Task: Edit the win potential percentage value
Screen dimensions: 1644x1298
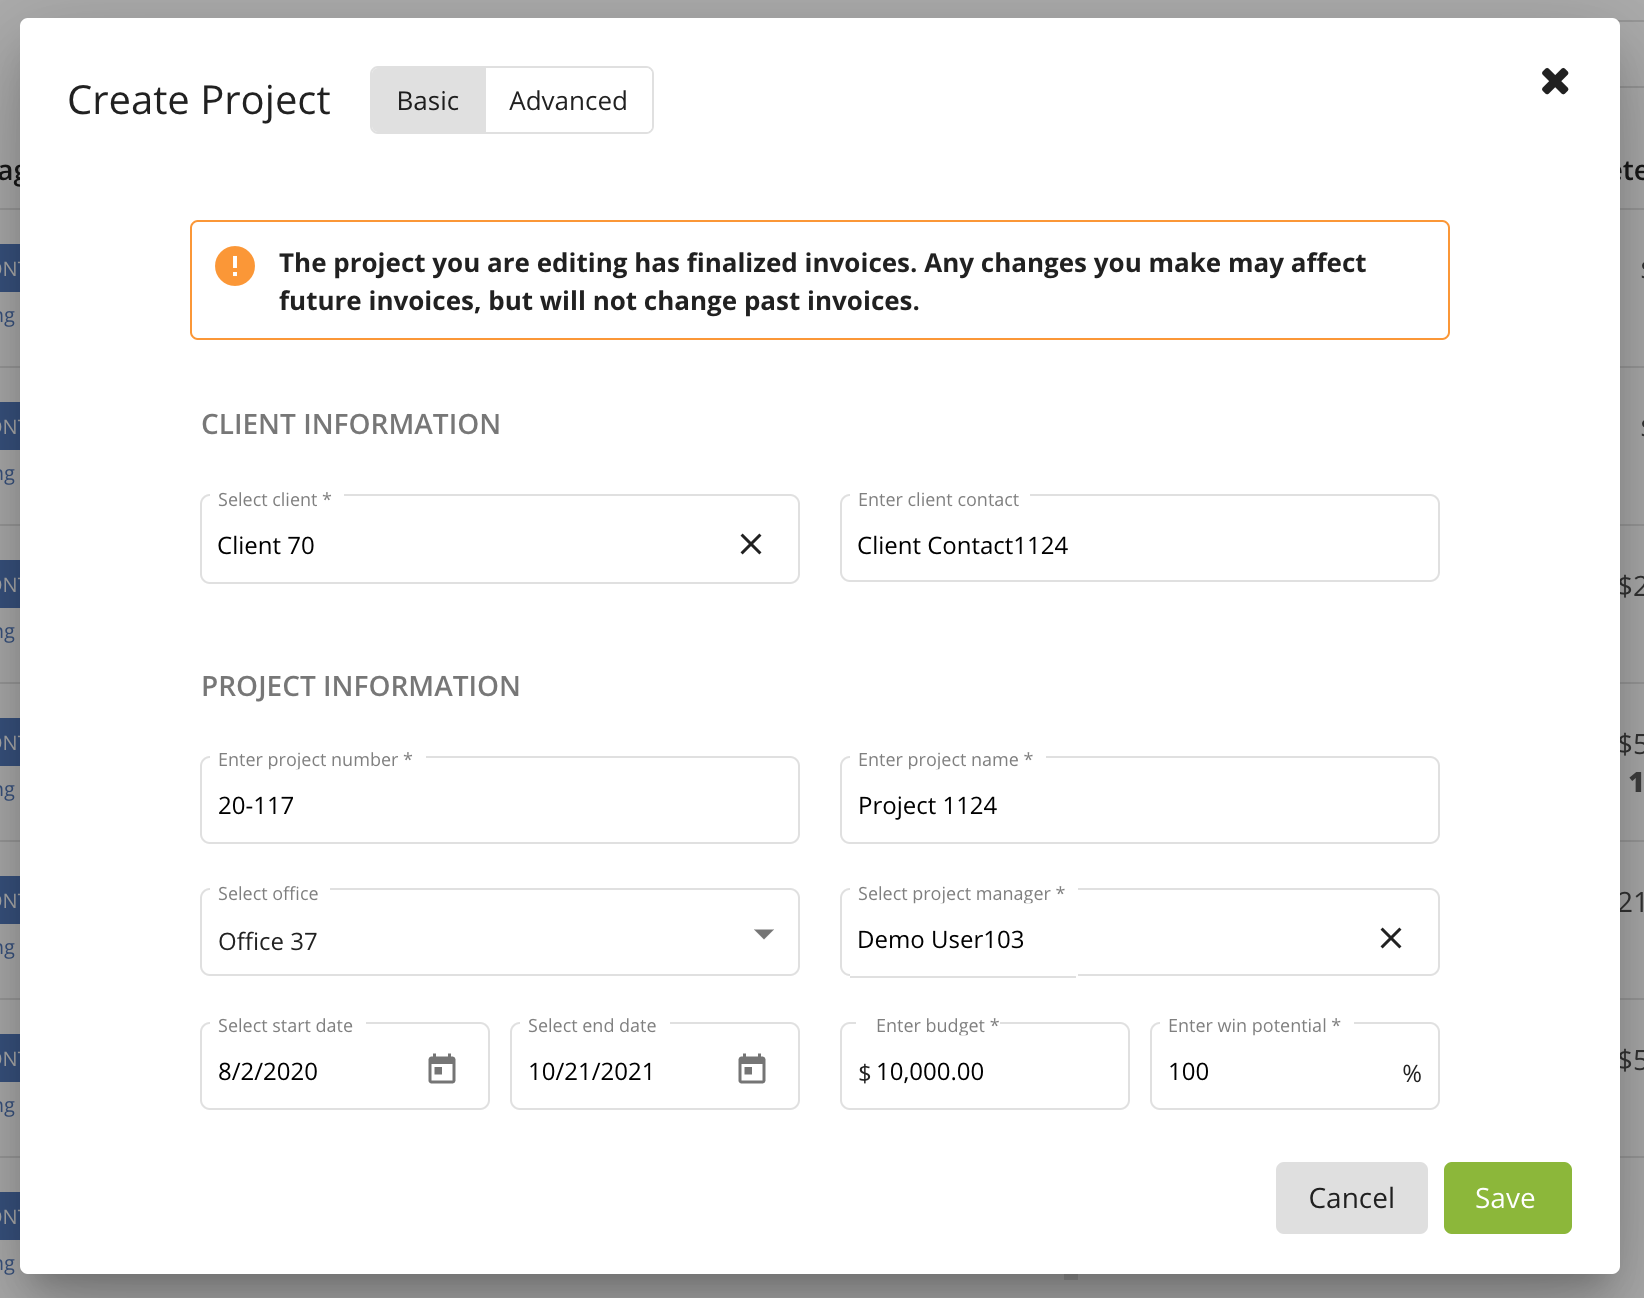Action: [x=1270, y=1070]
